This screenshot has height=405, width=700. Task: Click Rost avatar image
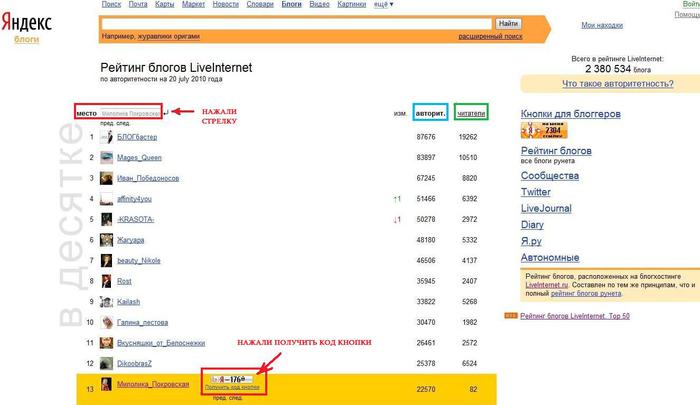coord(106,281)
